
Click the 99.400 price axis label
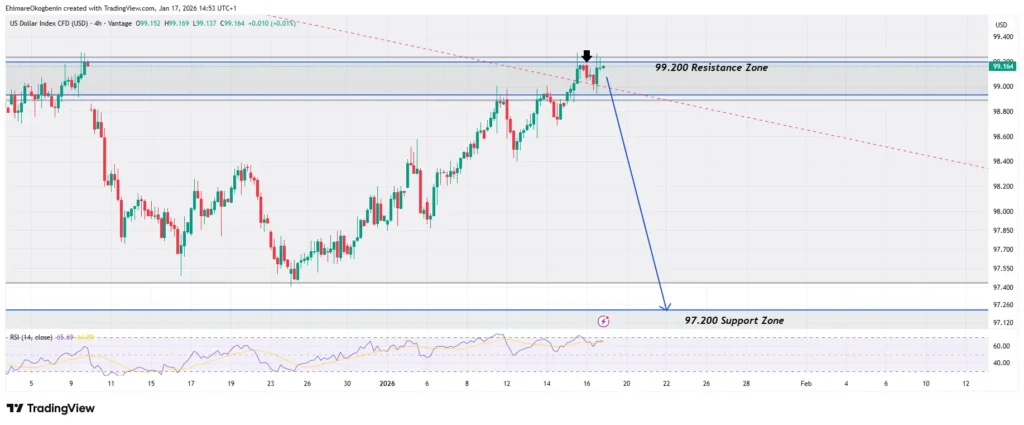click(x=1002, y=37)
